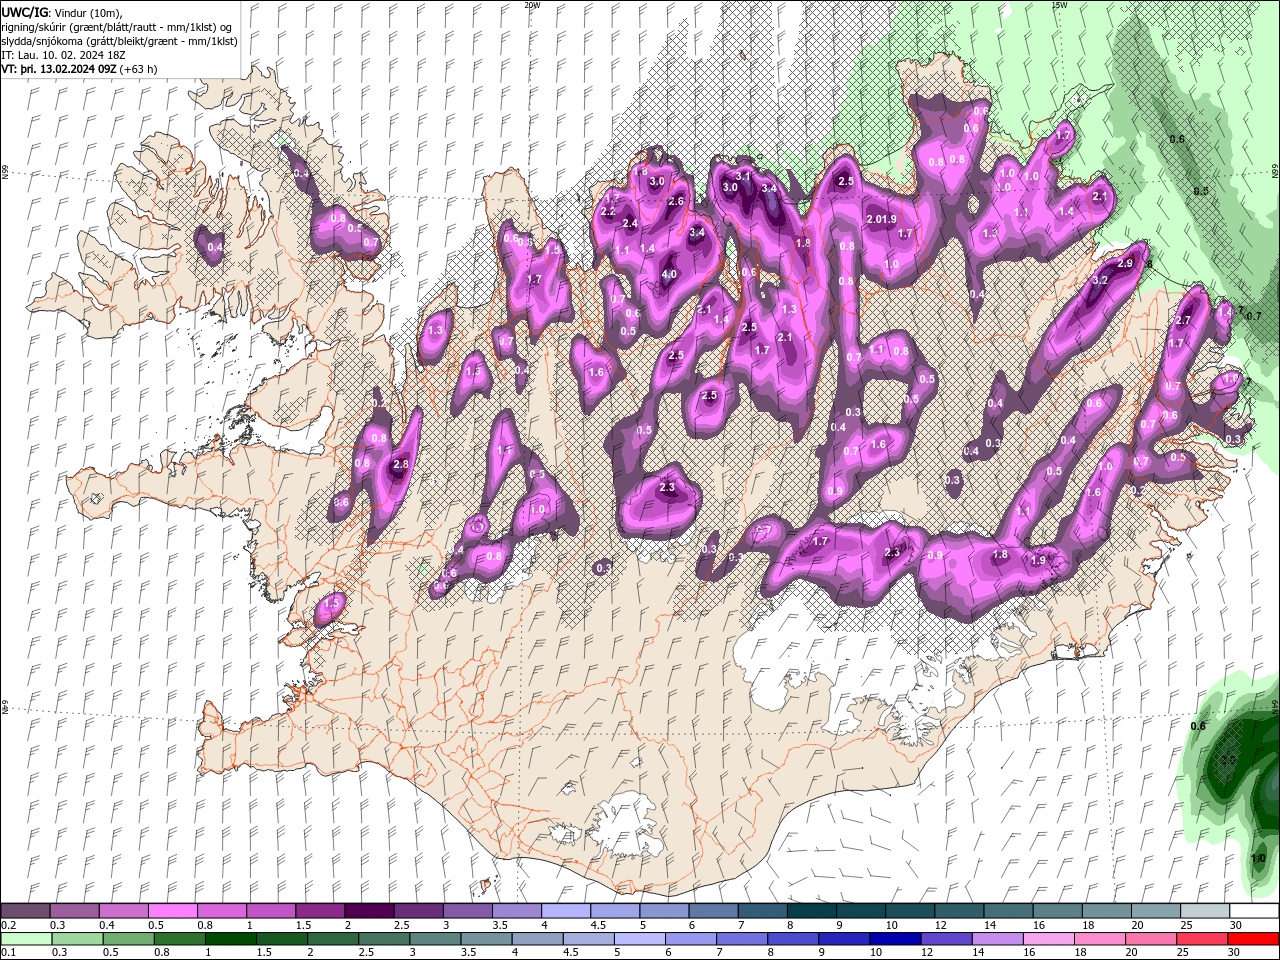Click the rain legend swatch for 0.5–0.8 mm
Viewport: 1280px width, 960px height.
(x=128, y=939)
